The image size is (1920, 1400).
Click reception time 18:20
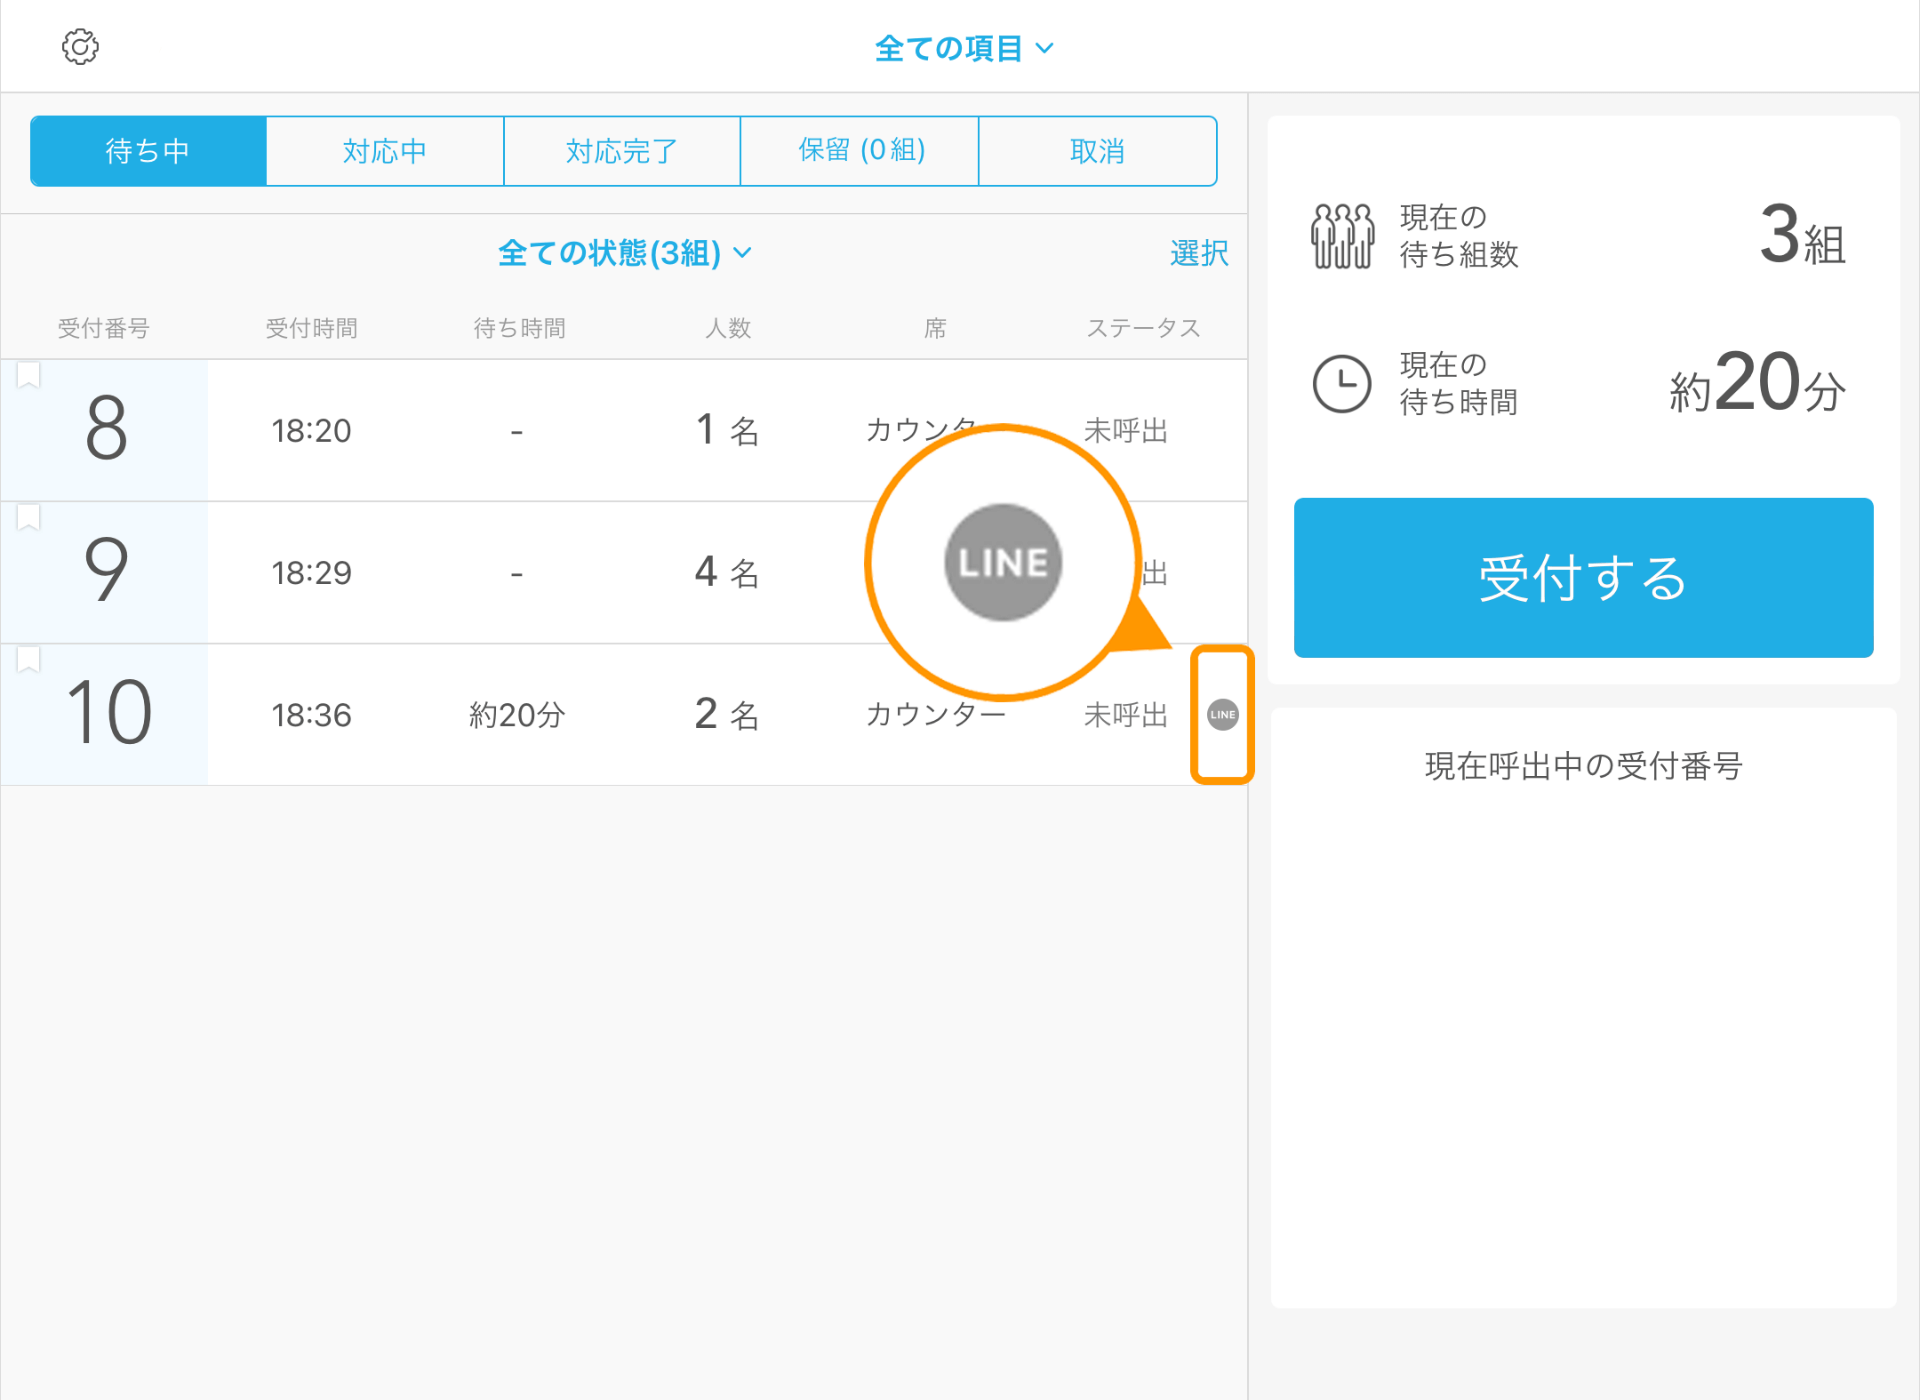311,431
